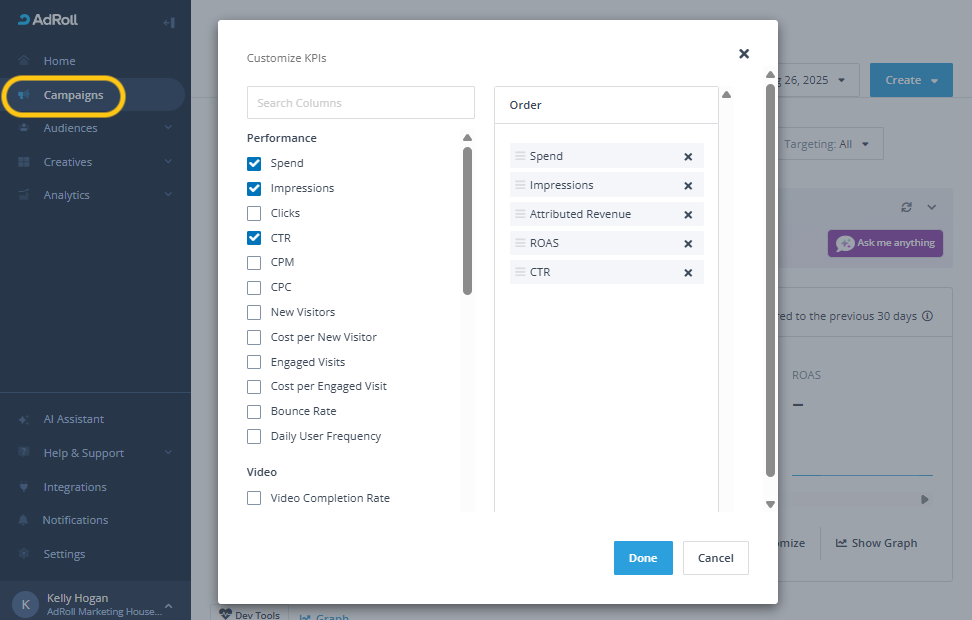This screenshot has height=620, width=972.
Task: Enable the Clicks checkbox
Action: (254, 213)
